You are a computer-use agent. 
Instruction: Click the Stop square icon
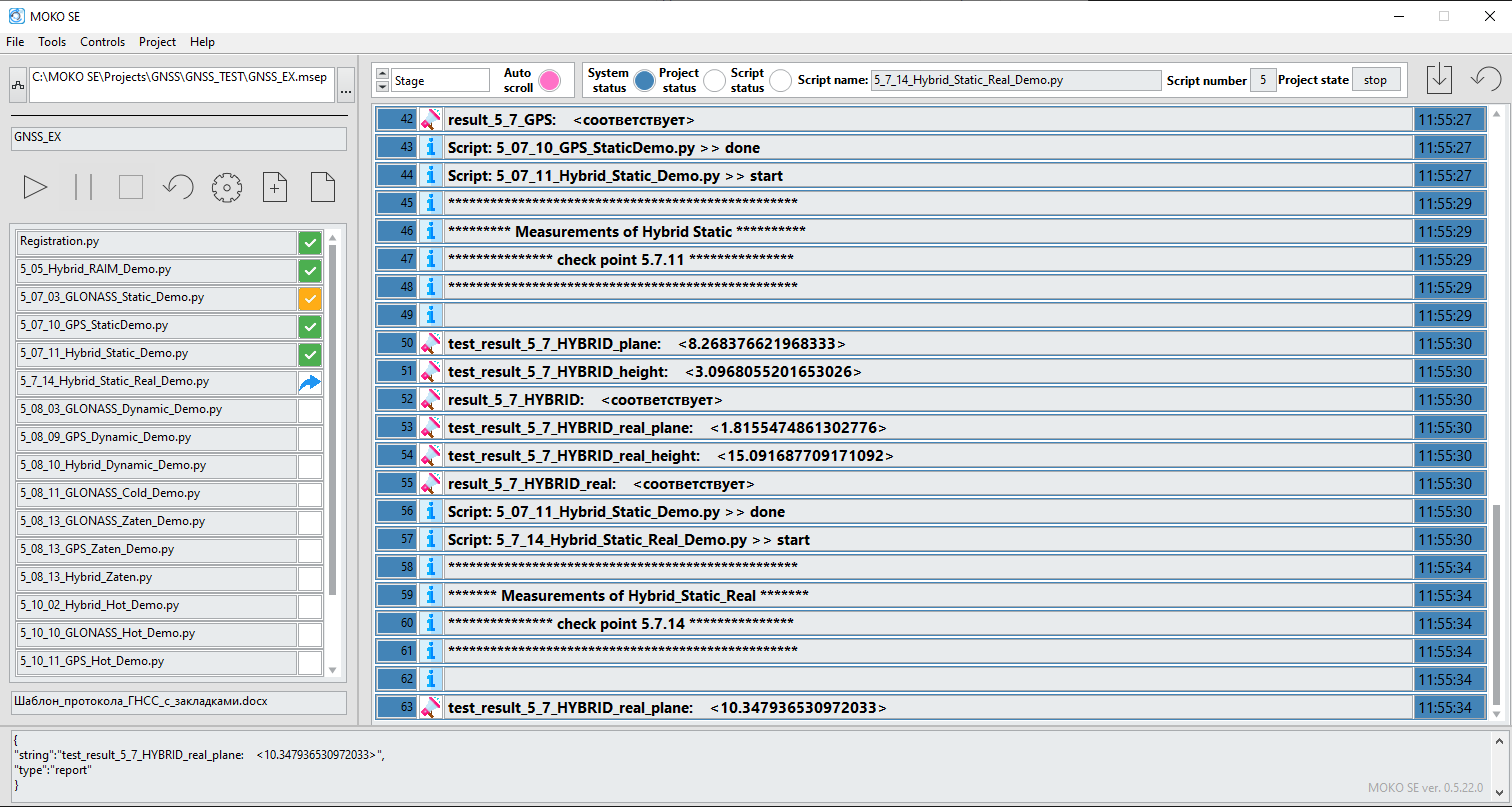pos(131,187)
